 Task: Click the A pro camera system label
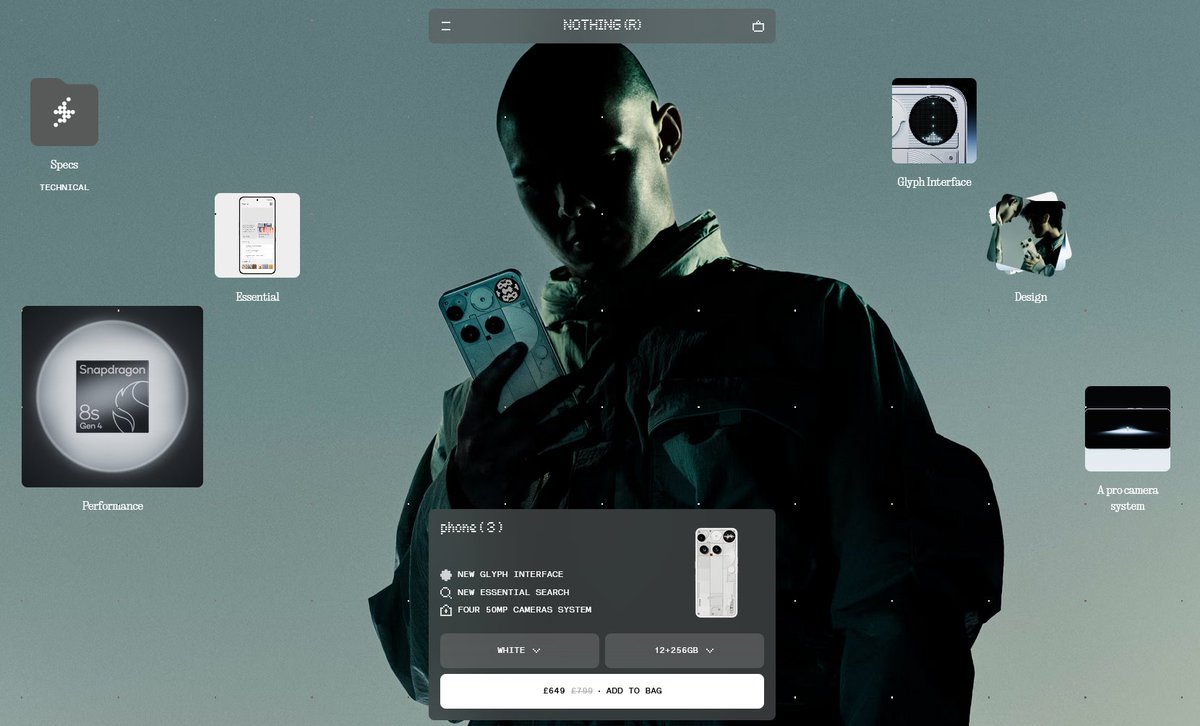click(1127, 498)
